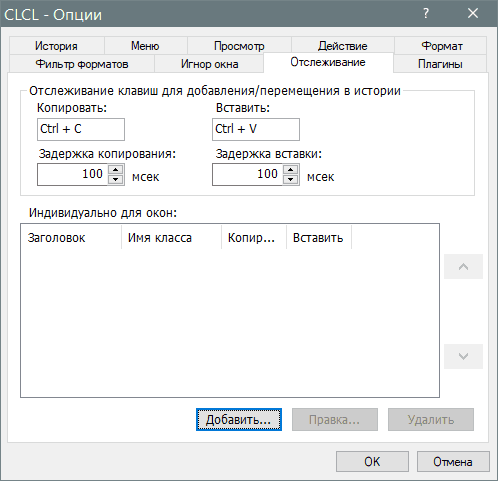Move list item down with chevron button
The height and width of the screenshot is (481, 498).
[x=463, y=356]
